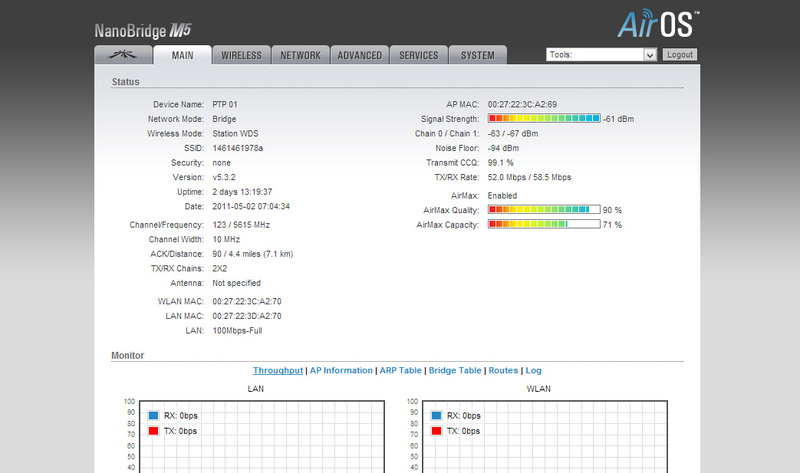
Task: Click the Transmit CCQ value 99.1 %
Action: 501,163
